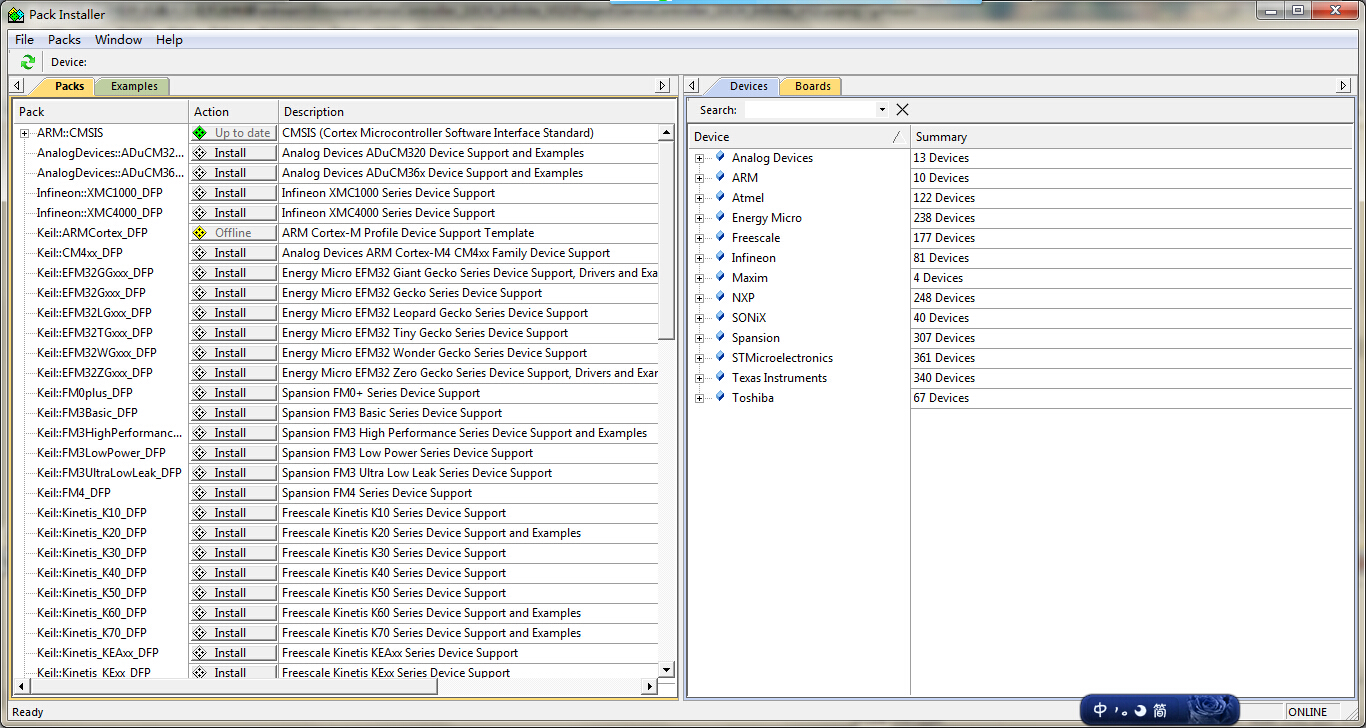
Task: Click the blue chip icon beside Maxim
Action: (720, 277)
